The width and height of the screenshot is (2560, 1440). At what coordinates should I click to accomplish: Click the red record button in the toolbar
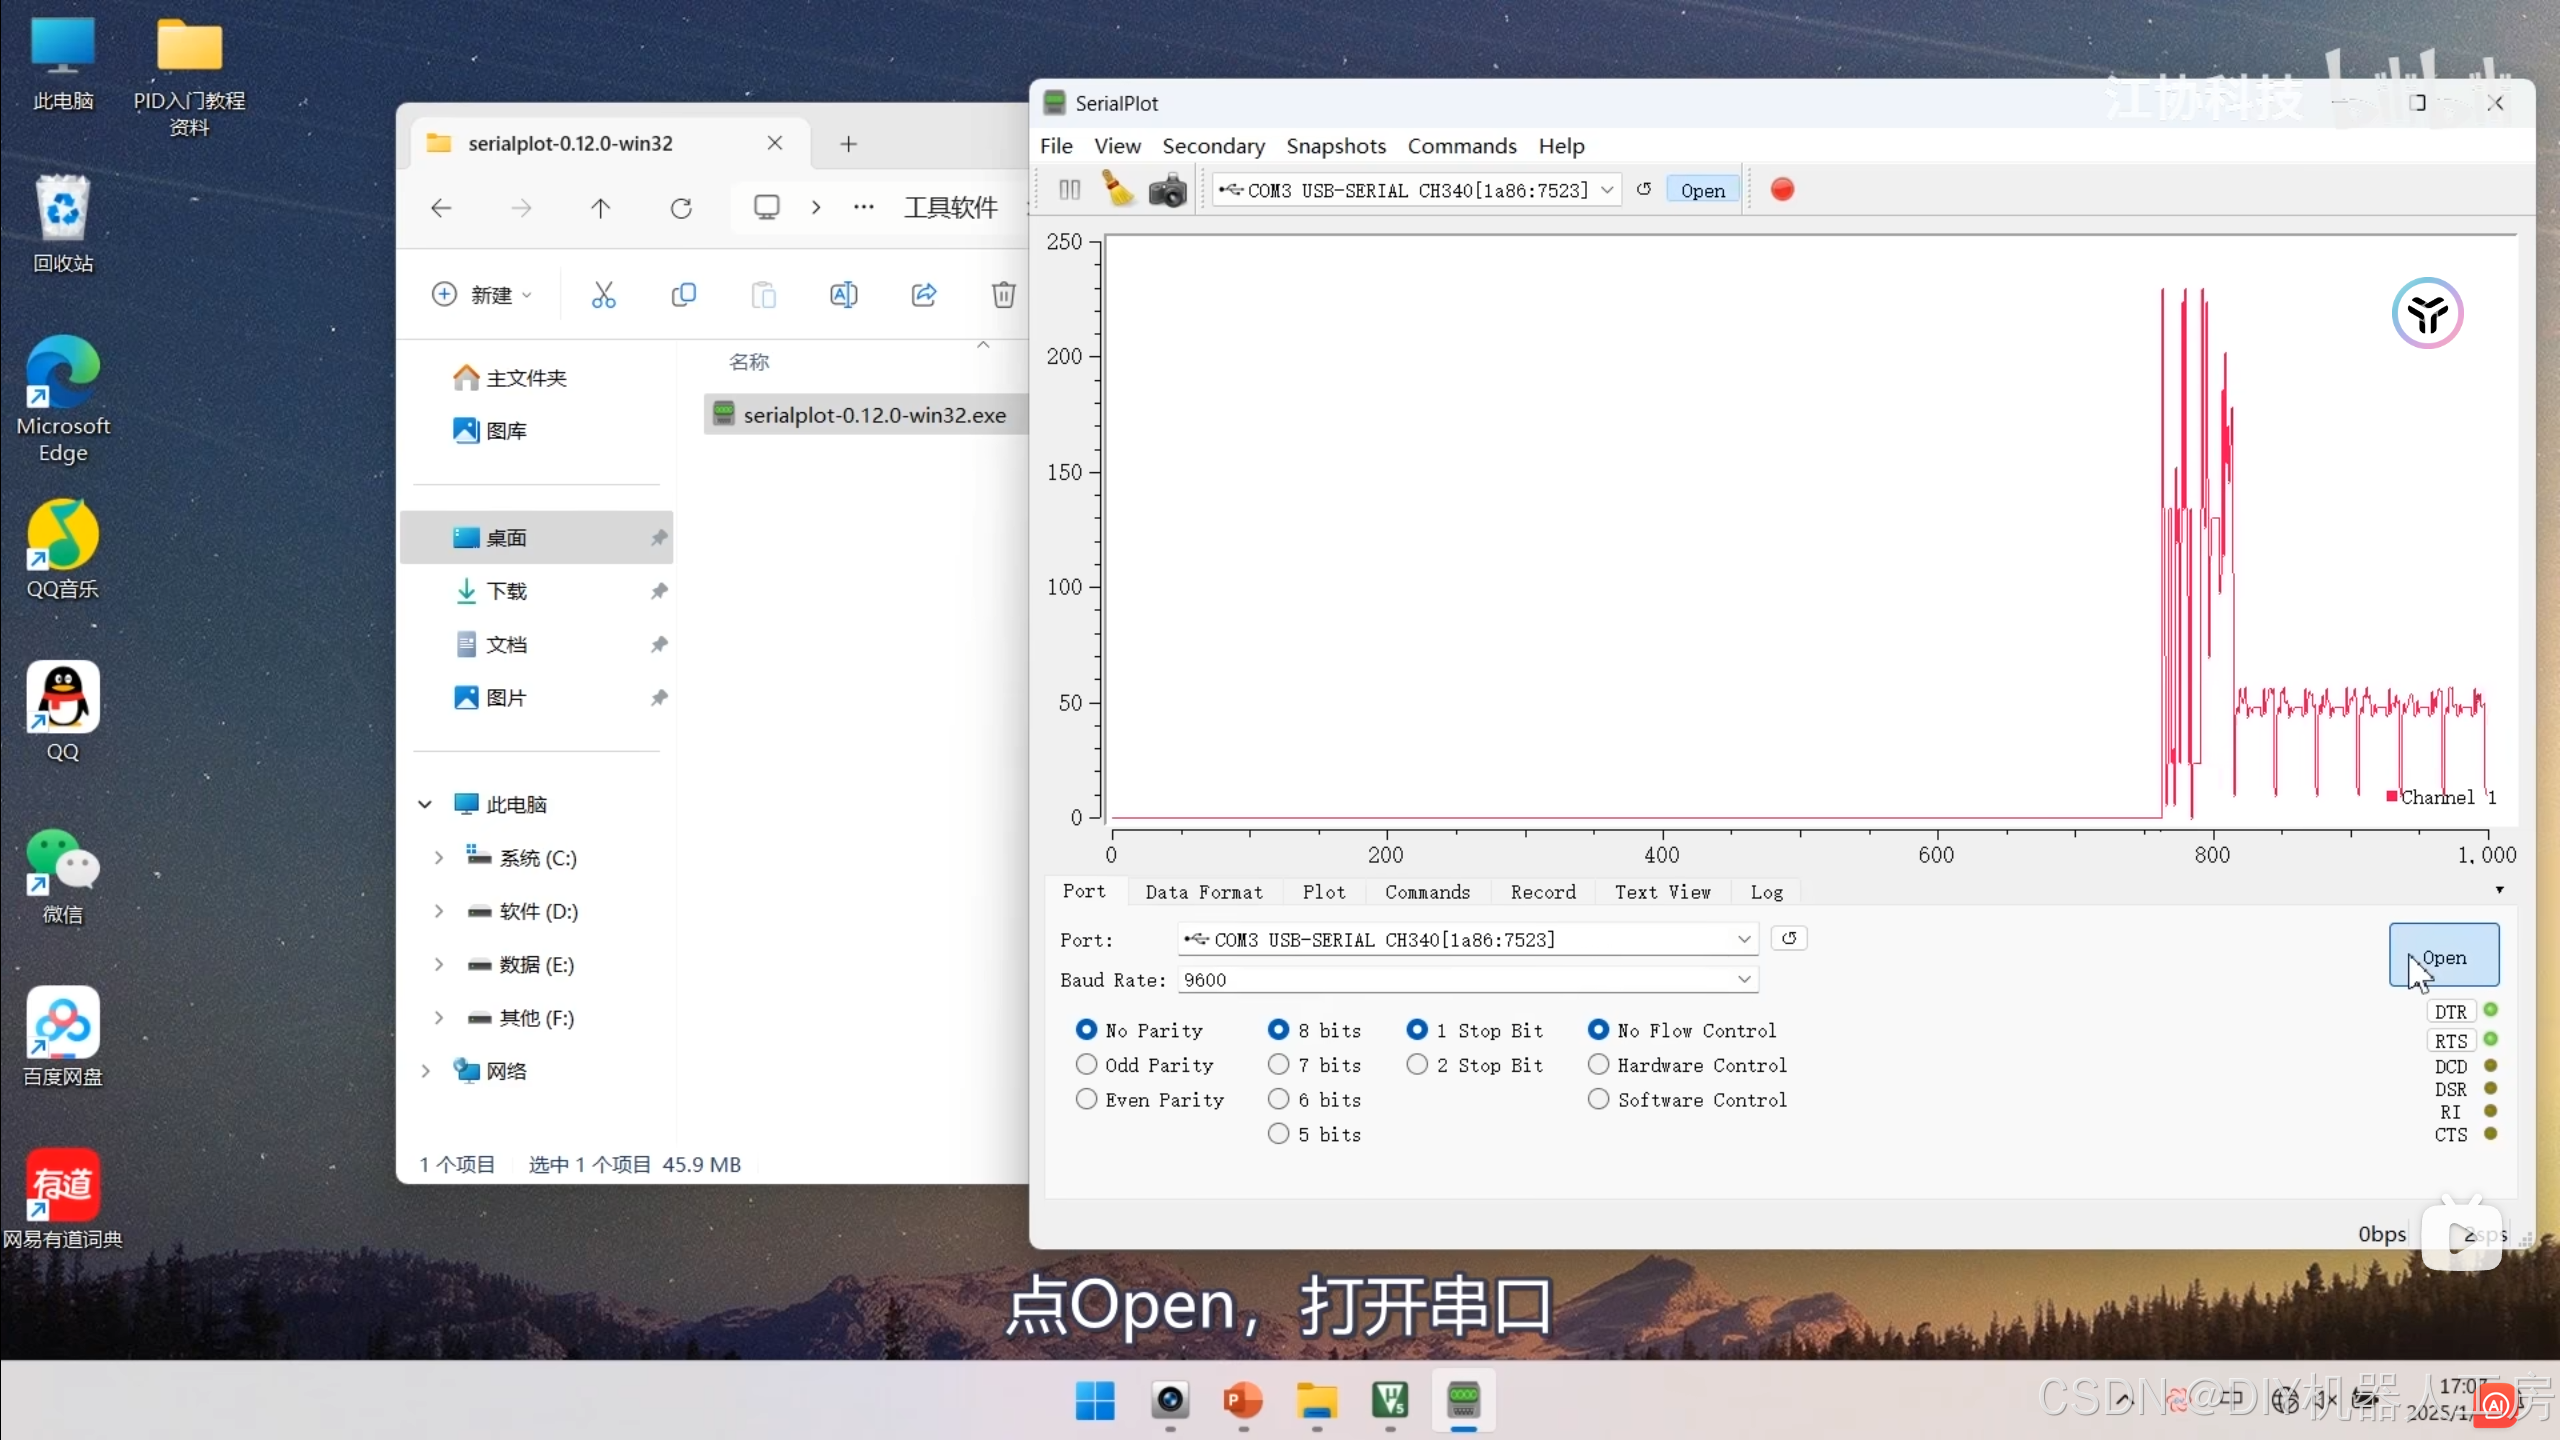1782,190
